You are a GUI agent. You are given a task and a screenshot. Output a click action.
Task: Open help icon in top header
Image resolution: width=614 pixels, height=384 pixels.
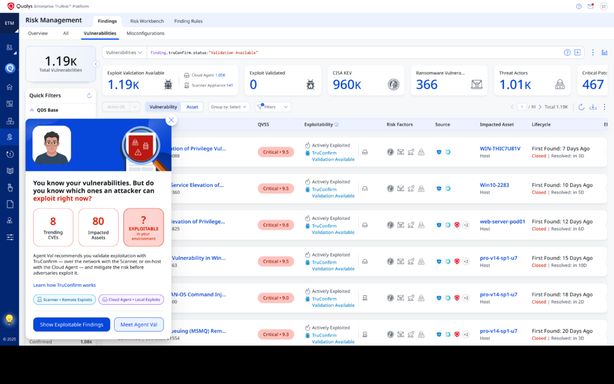[x=579, y=6]
